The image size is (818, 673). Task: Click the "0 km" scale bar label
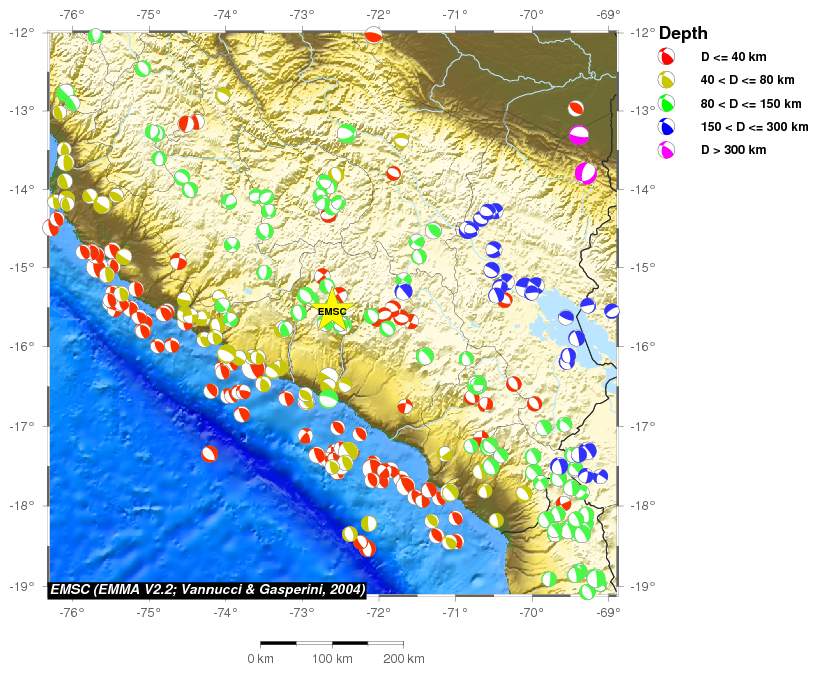260,659
